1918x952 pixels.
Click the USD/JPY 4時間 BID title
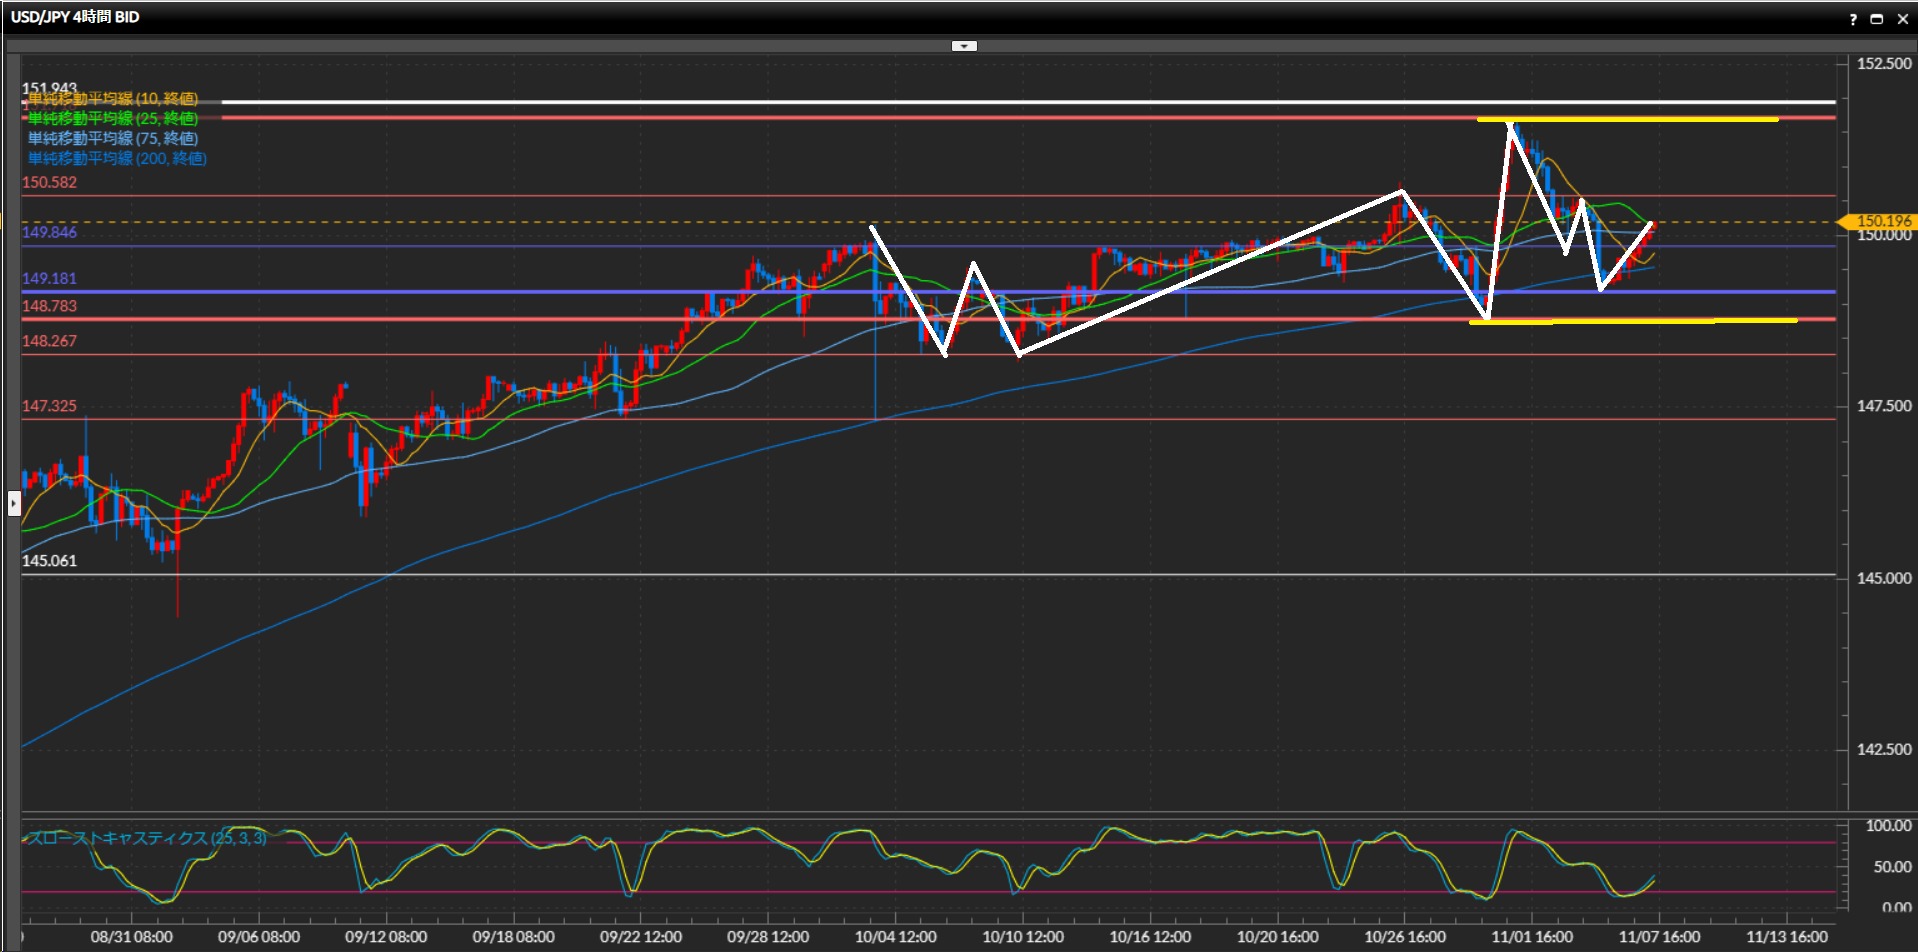click(x=75, y=17)
